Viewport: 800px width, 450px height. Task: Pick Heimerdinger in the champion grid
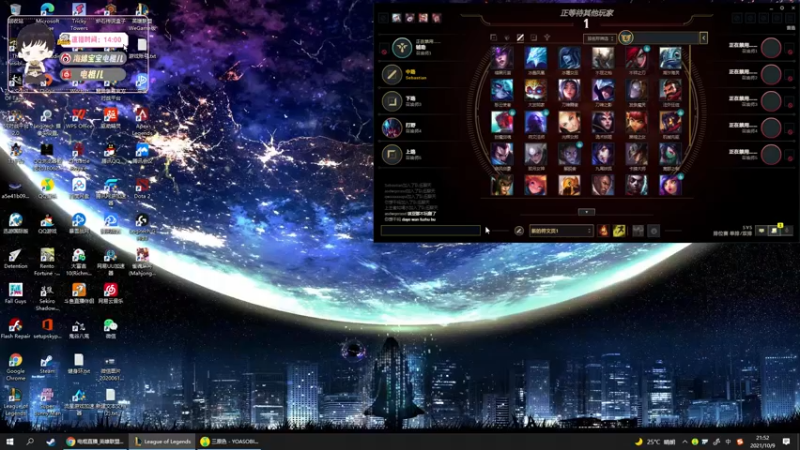coord(535,90)
